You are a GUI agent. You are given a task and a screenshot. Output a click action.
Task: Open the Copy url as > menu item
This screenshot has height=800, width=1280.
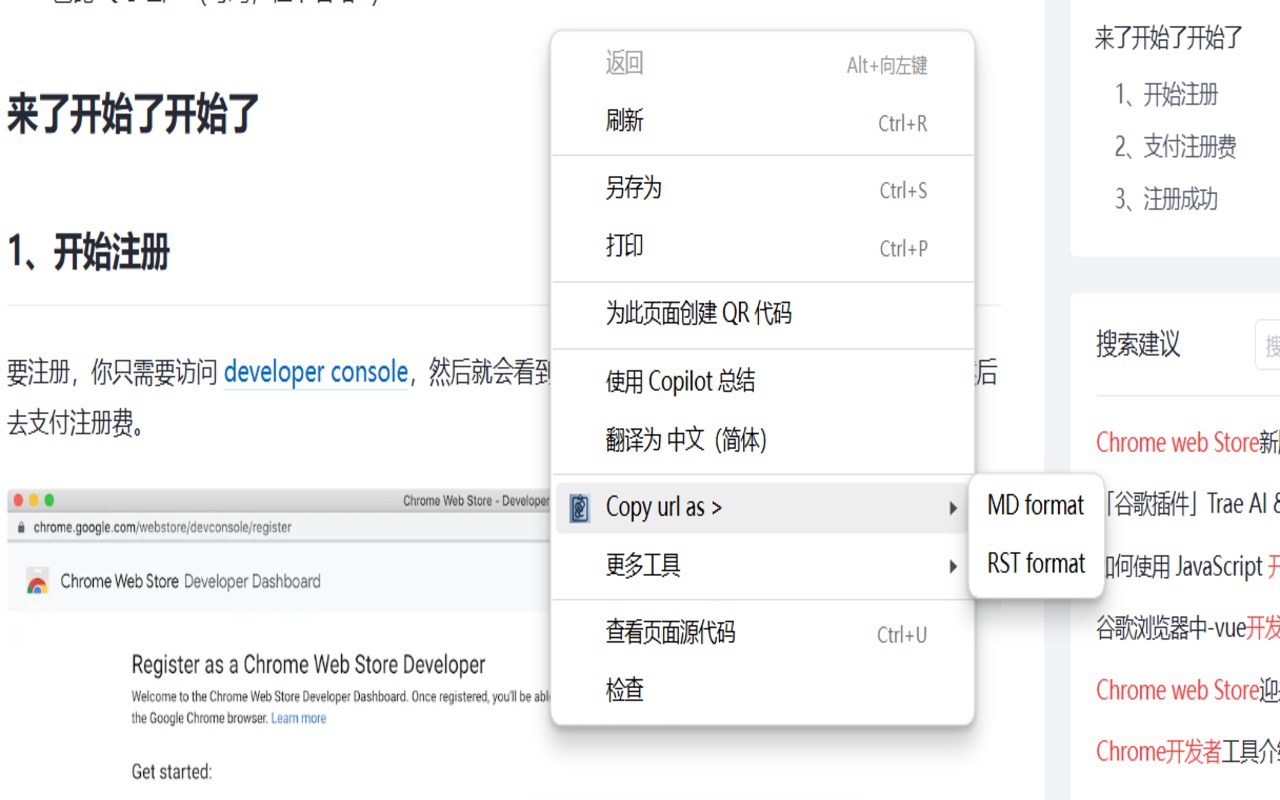point(763,508)
